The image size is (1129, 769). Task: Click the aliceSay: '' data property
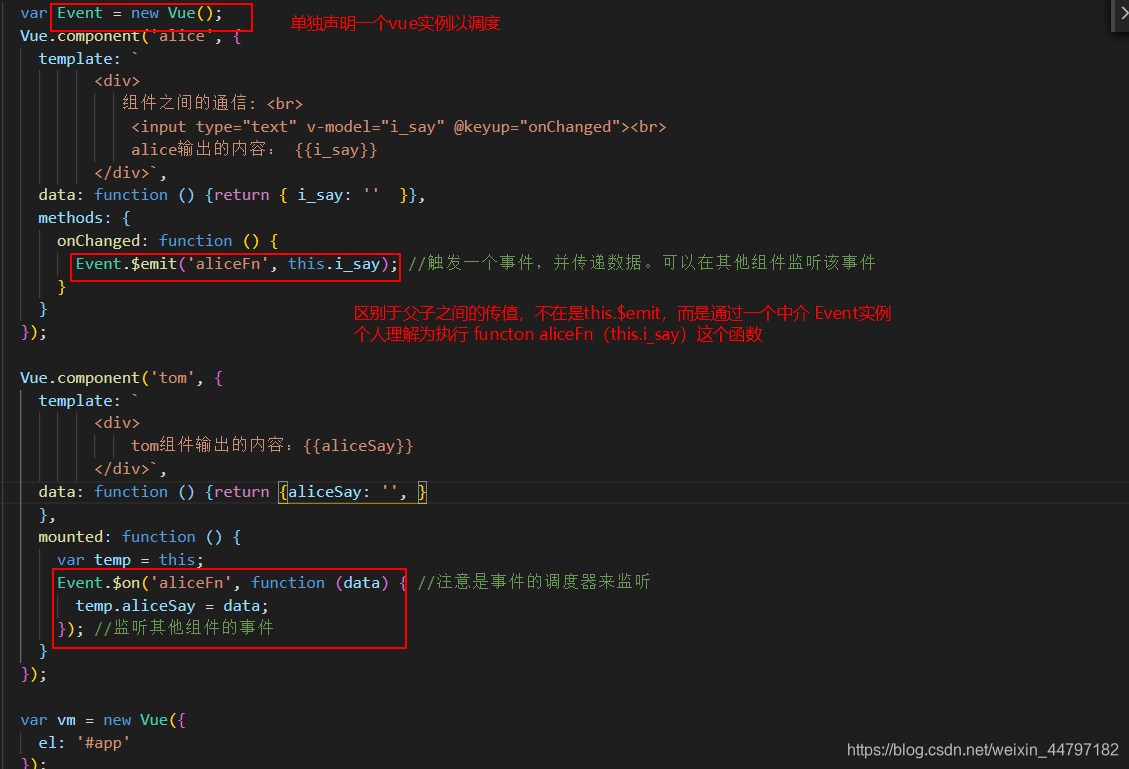pos(343,492)
